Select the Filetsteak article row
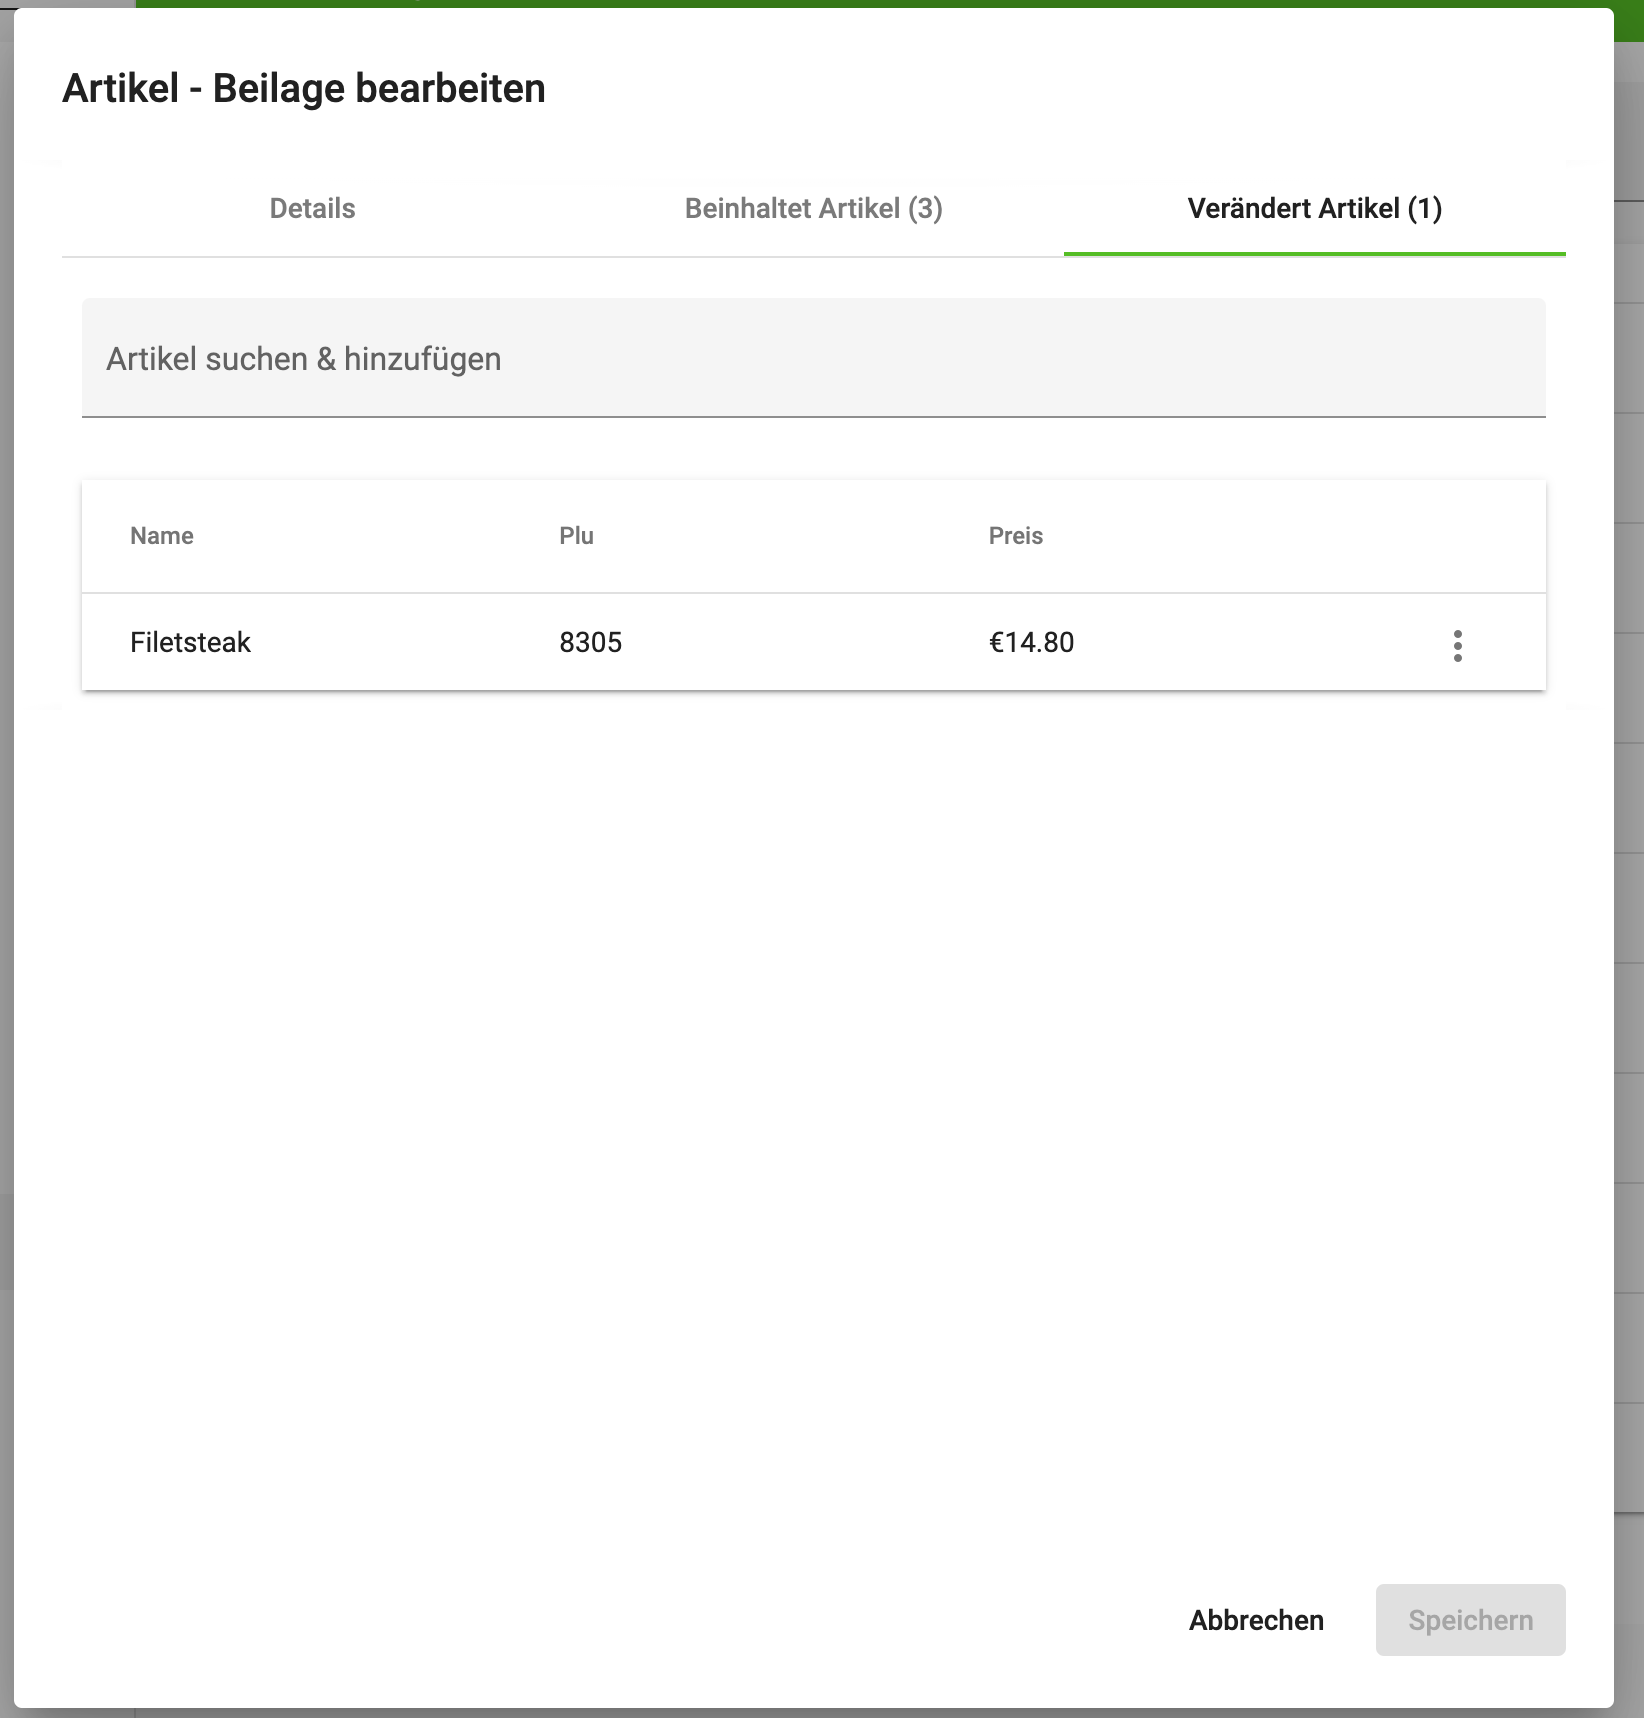1644x1718 pixels. [700, 642]
